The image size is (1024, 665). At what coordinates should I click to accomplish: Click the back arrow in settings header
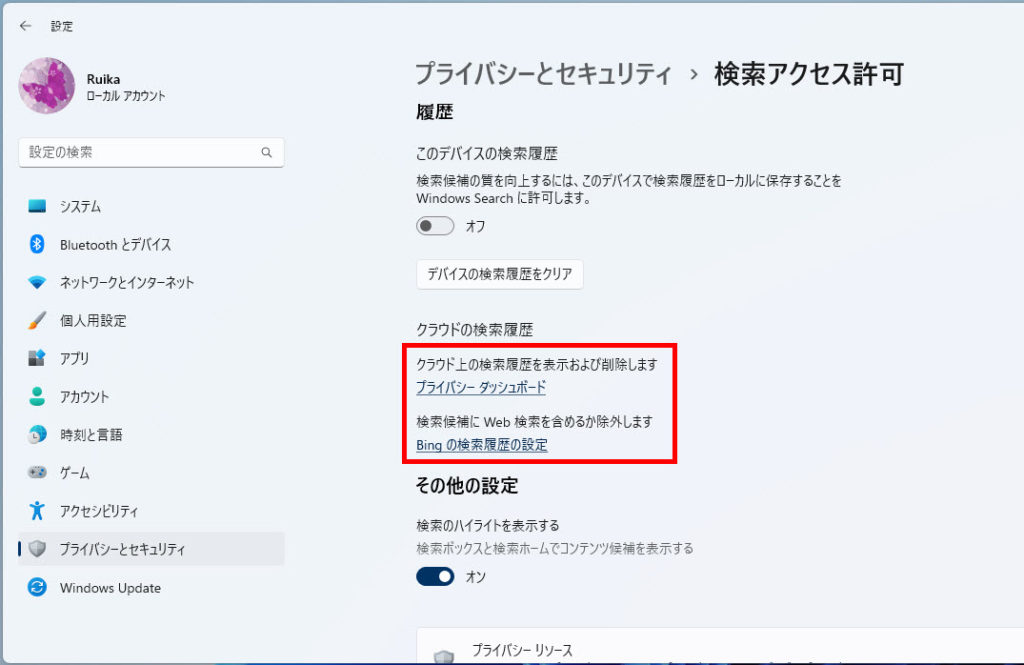pyautogui.click(x=25, y=26)
